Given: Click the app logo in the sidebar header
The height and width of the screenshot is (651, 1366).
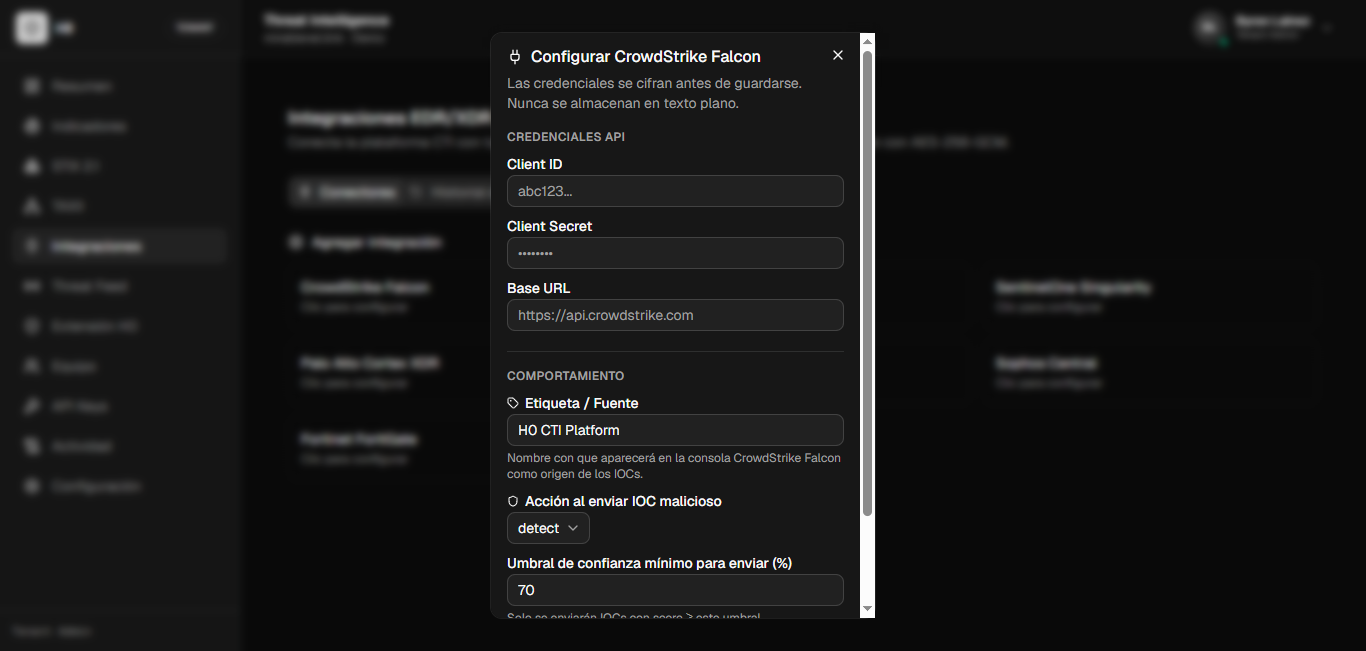Looking at the screenshot, I should click(x=31, y=28).
